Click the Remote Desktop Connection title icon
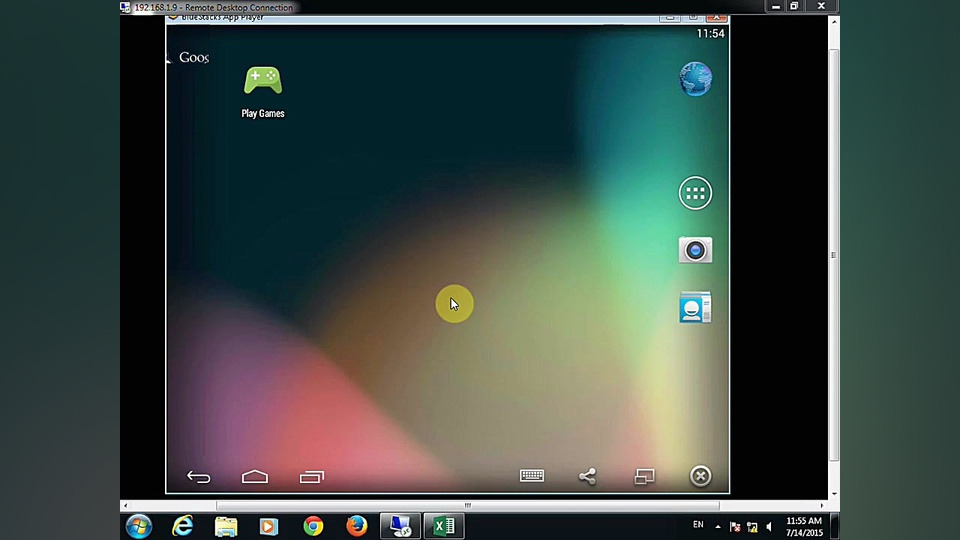 coord(126,7)
